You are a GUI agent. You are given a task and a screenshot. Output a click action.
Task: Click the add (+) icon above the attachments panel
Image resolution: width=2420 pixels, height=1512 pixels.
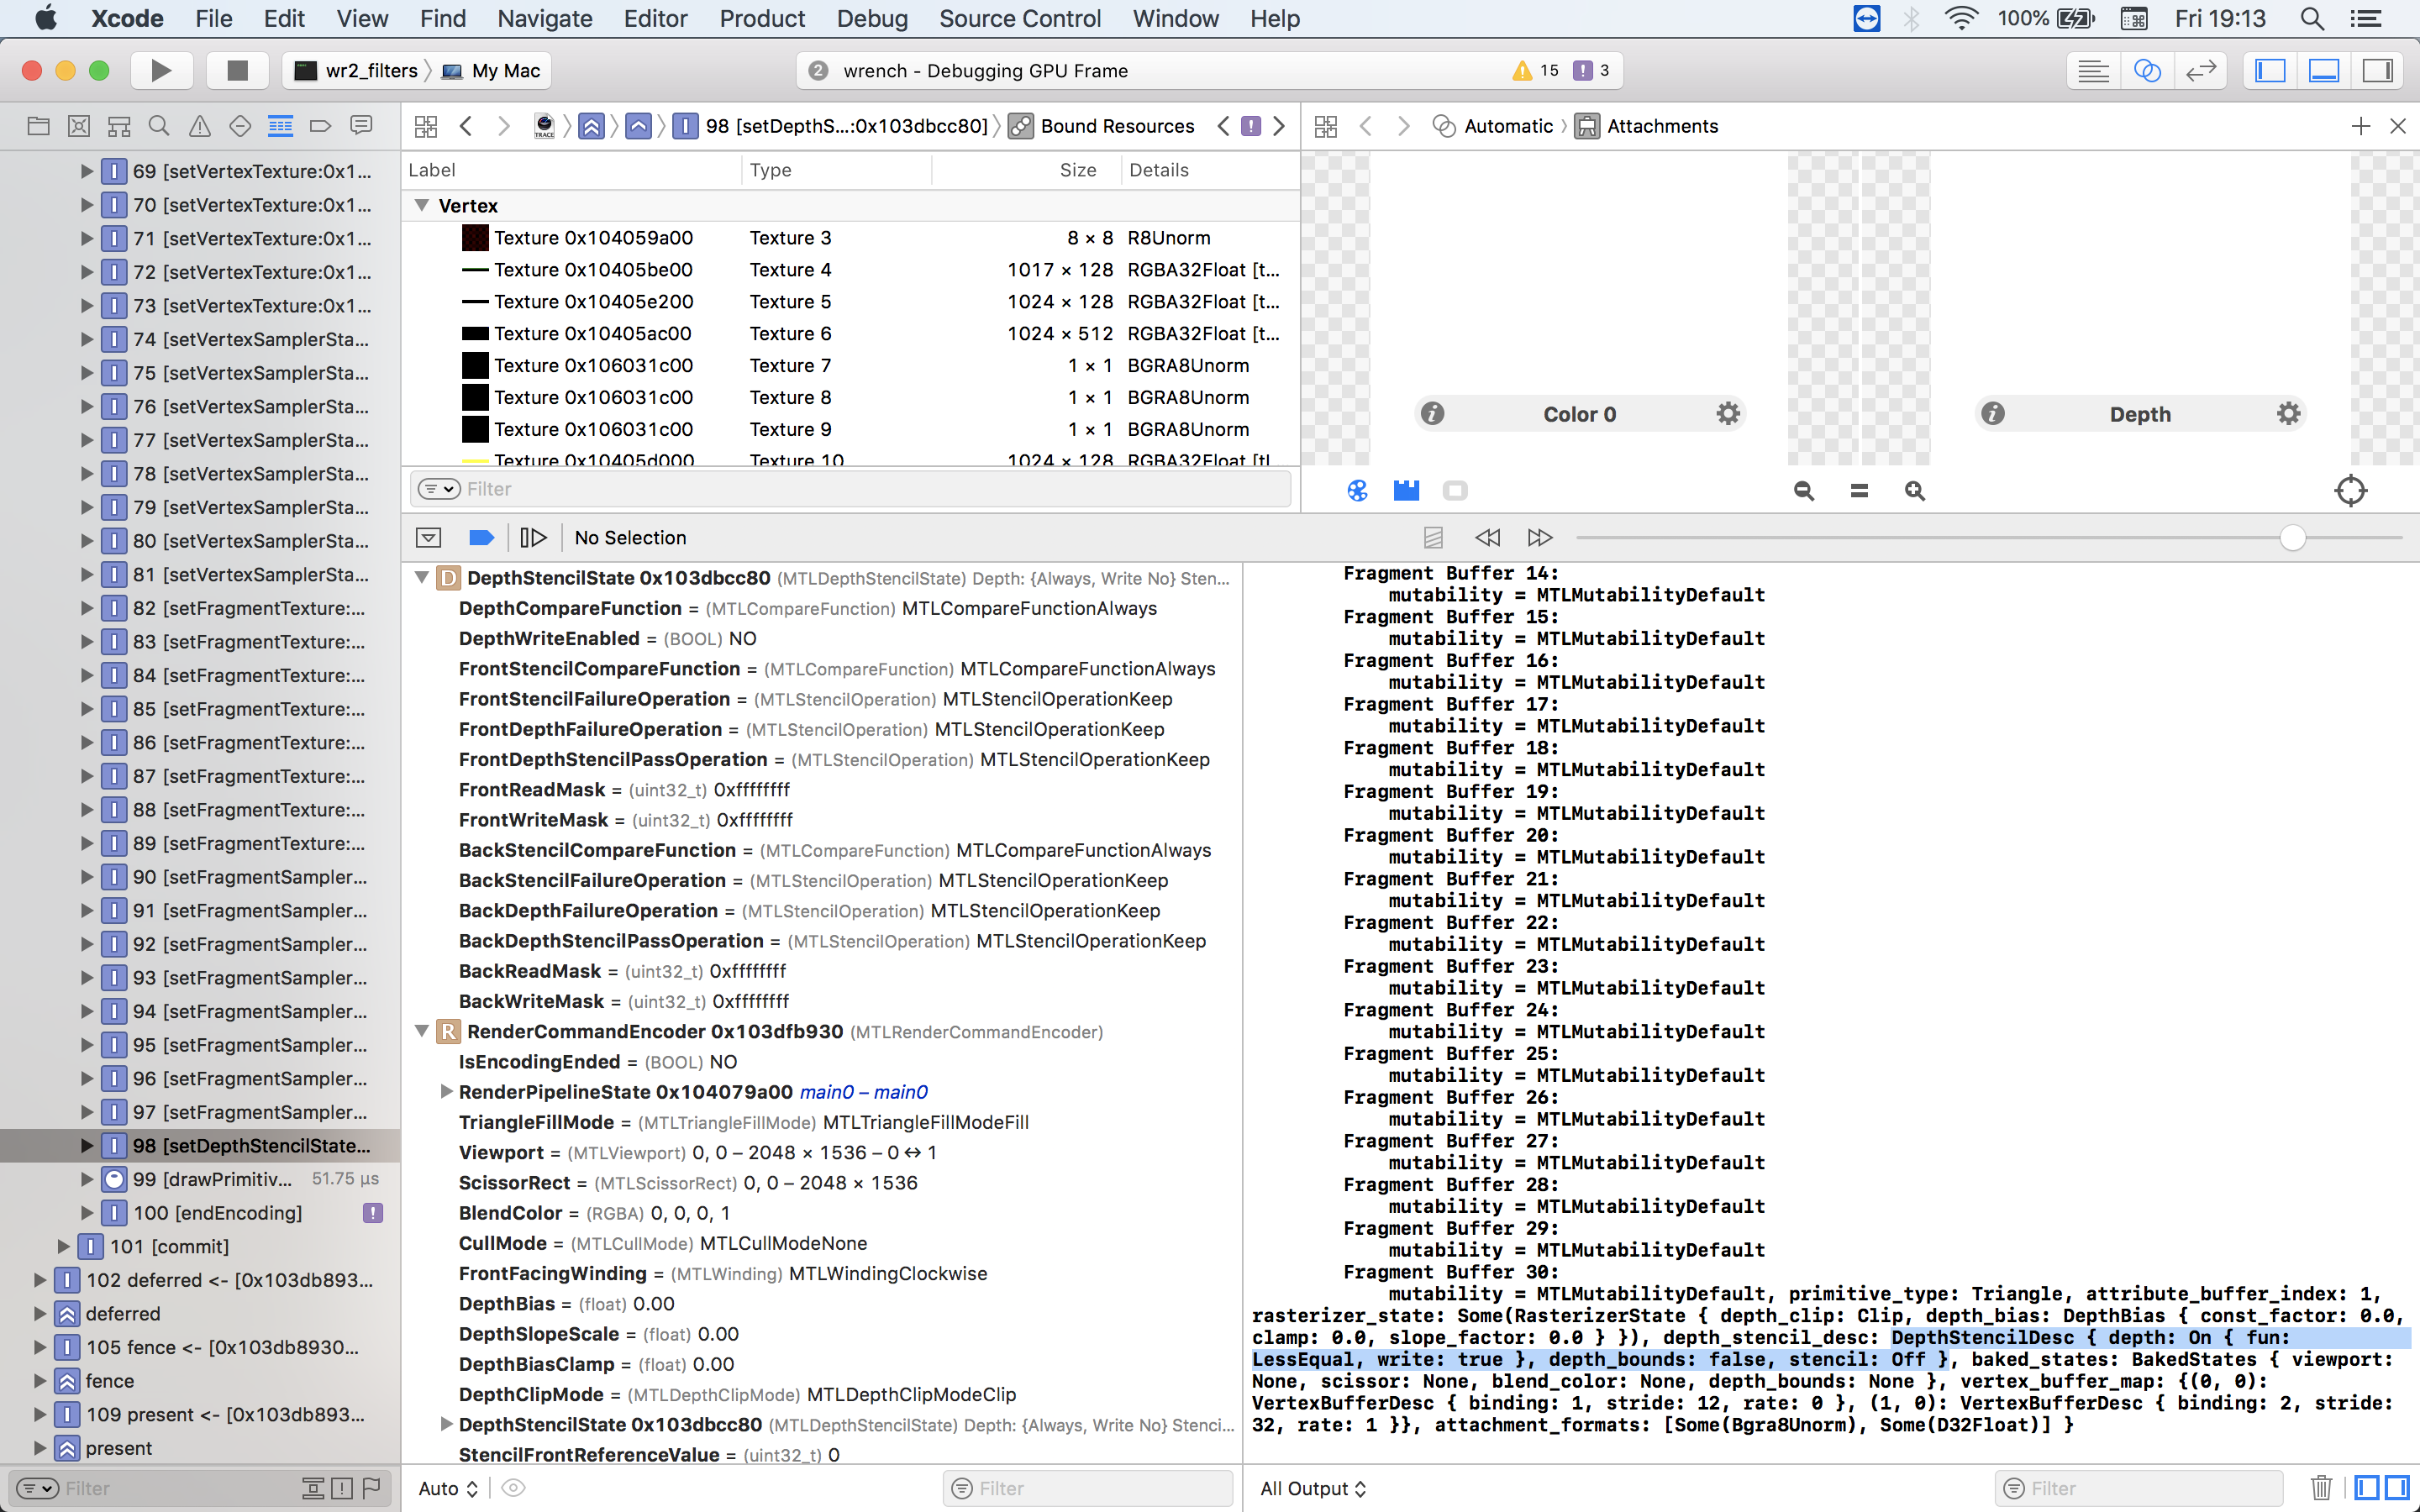2361,126
